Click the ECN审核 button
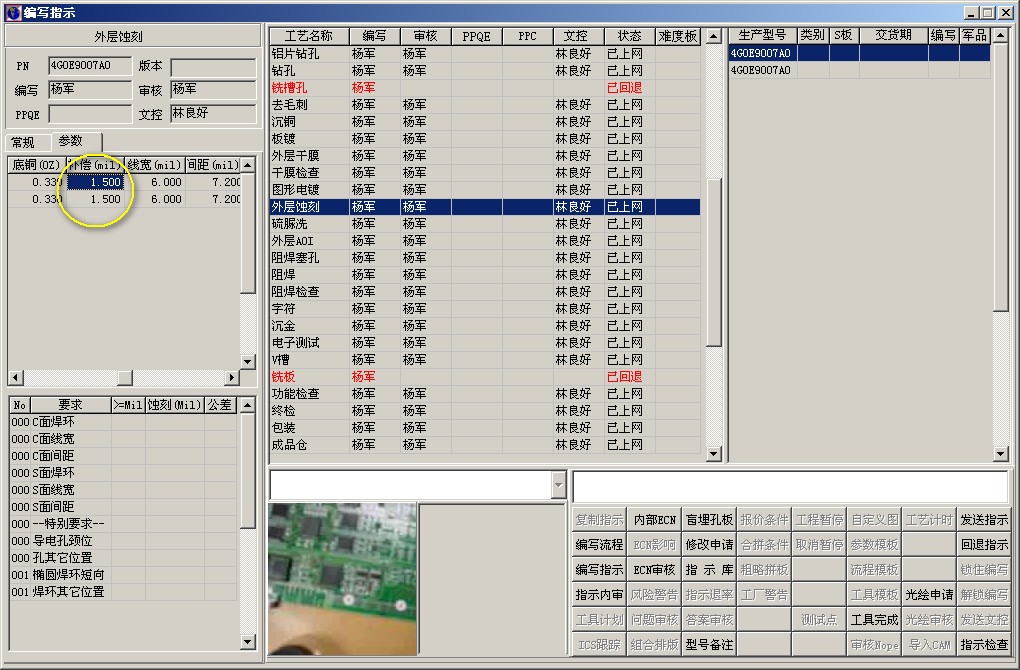The height and width of the screenshot is (670, 1020). [654, 570]
